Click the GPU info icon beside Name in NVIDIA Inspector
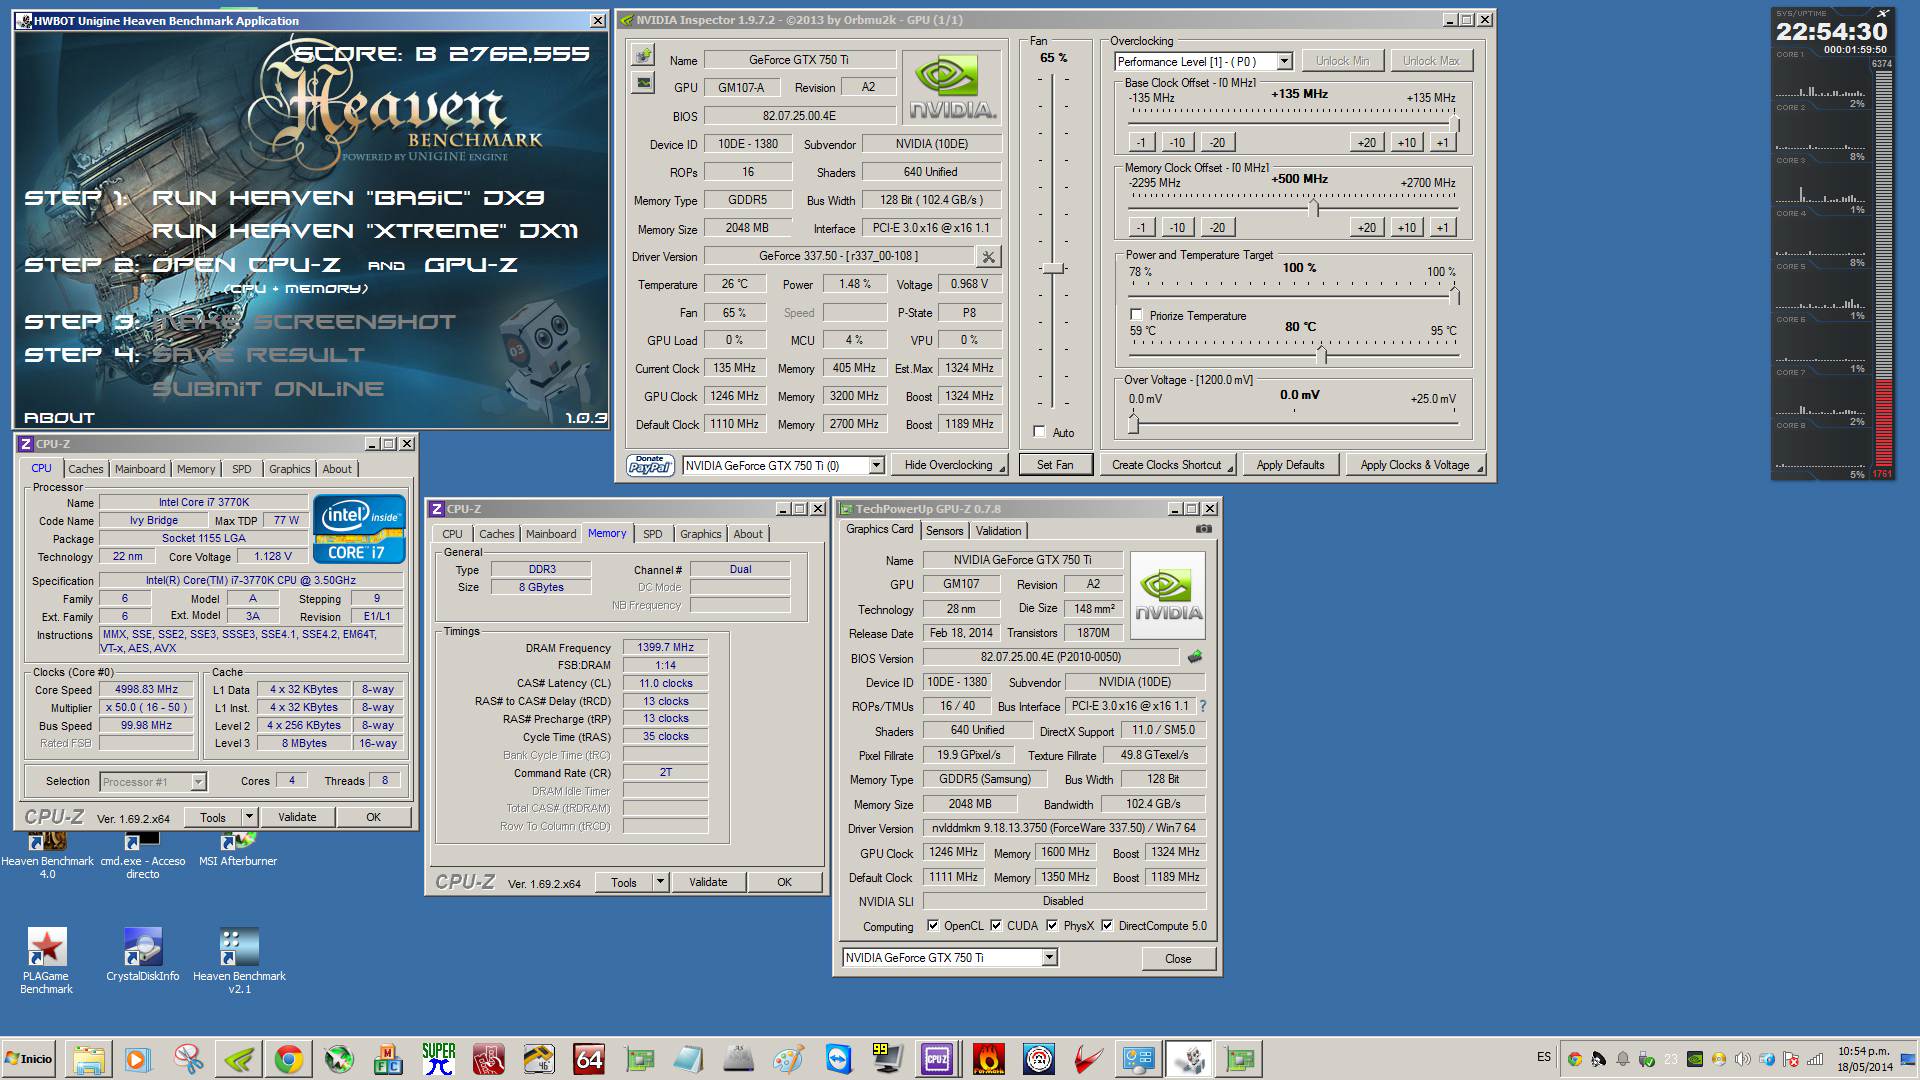The height and width of the screenshot is (1080, 1920). (x=643, y=55)
